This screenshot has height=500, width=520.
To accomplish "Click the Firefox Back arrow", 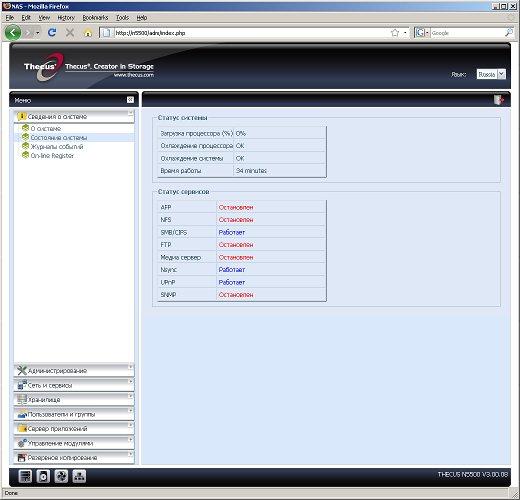I will click(13, 33).
